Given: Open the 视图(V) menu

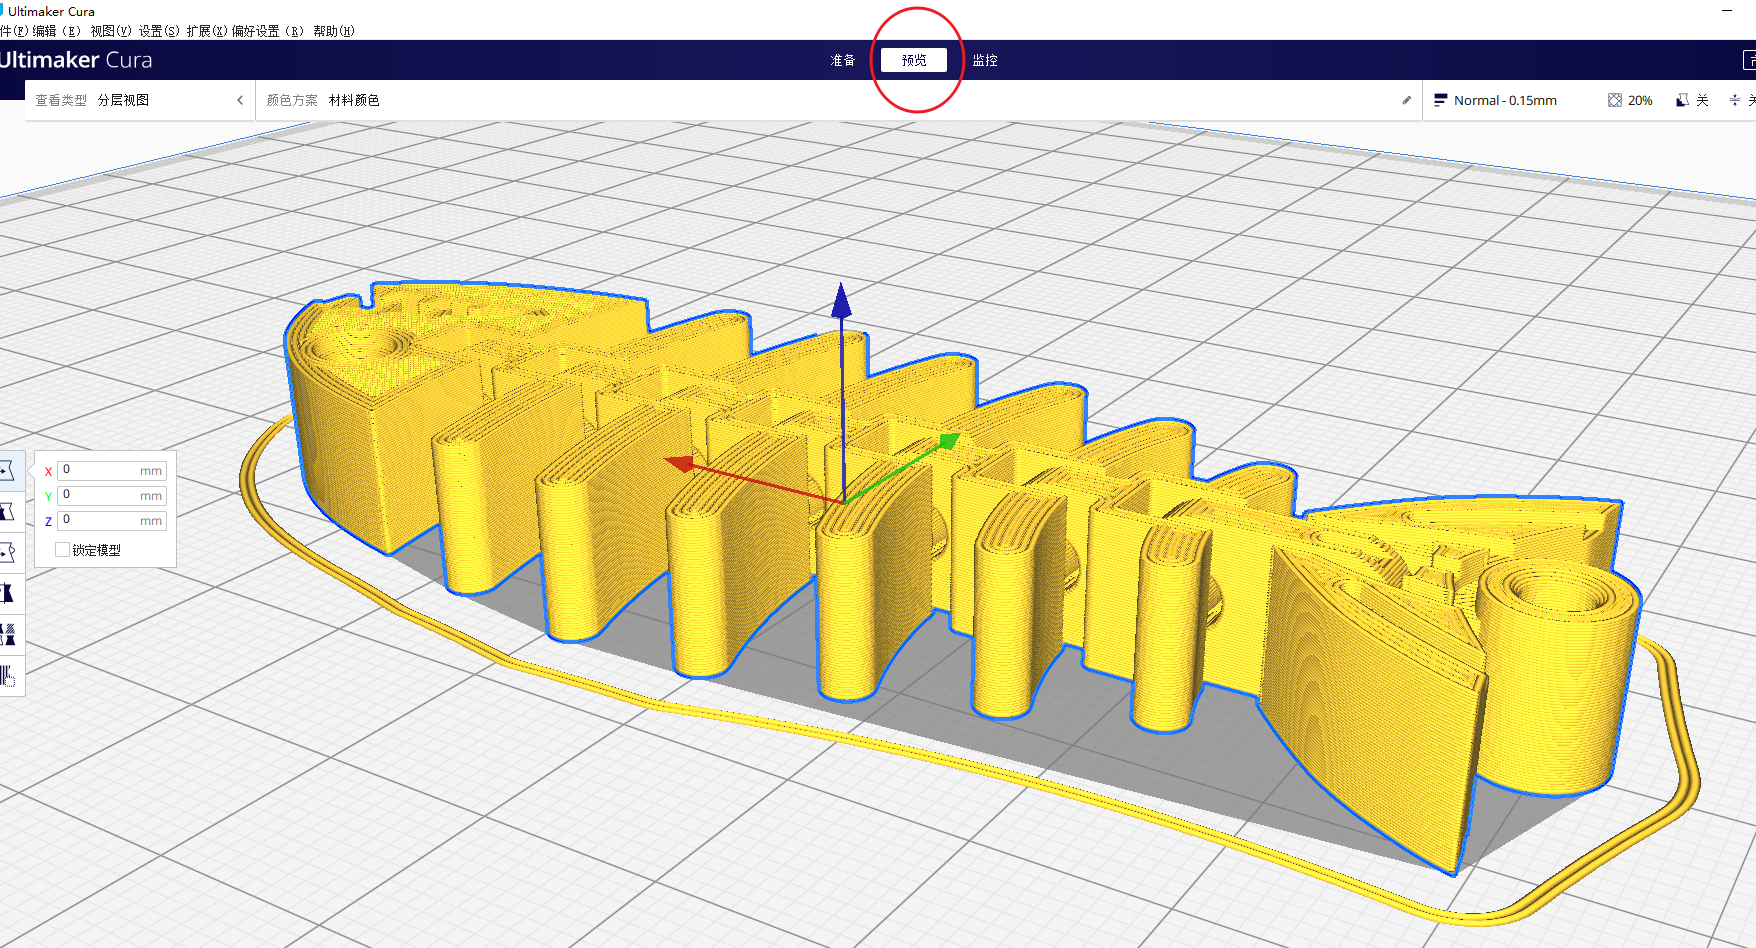Looking at the screenshot, I should [x=110, y=31].
